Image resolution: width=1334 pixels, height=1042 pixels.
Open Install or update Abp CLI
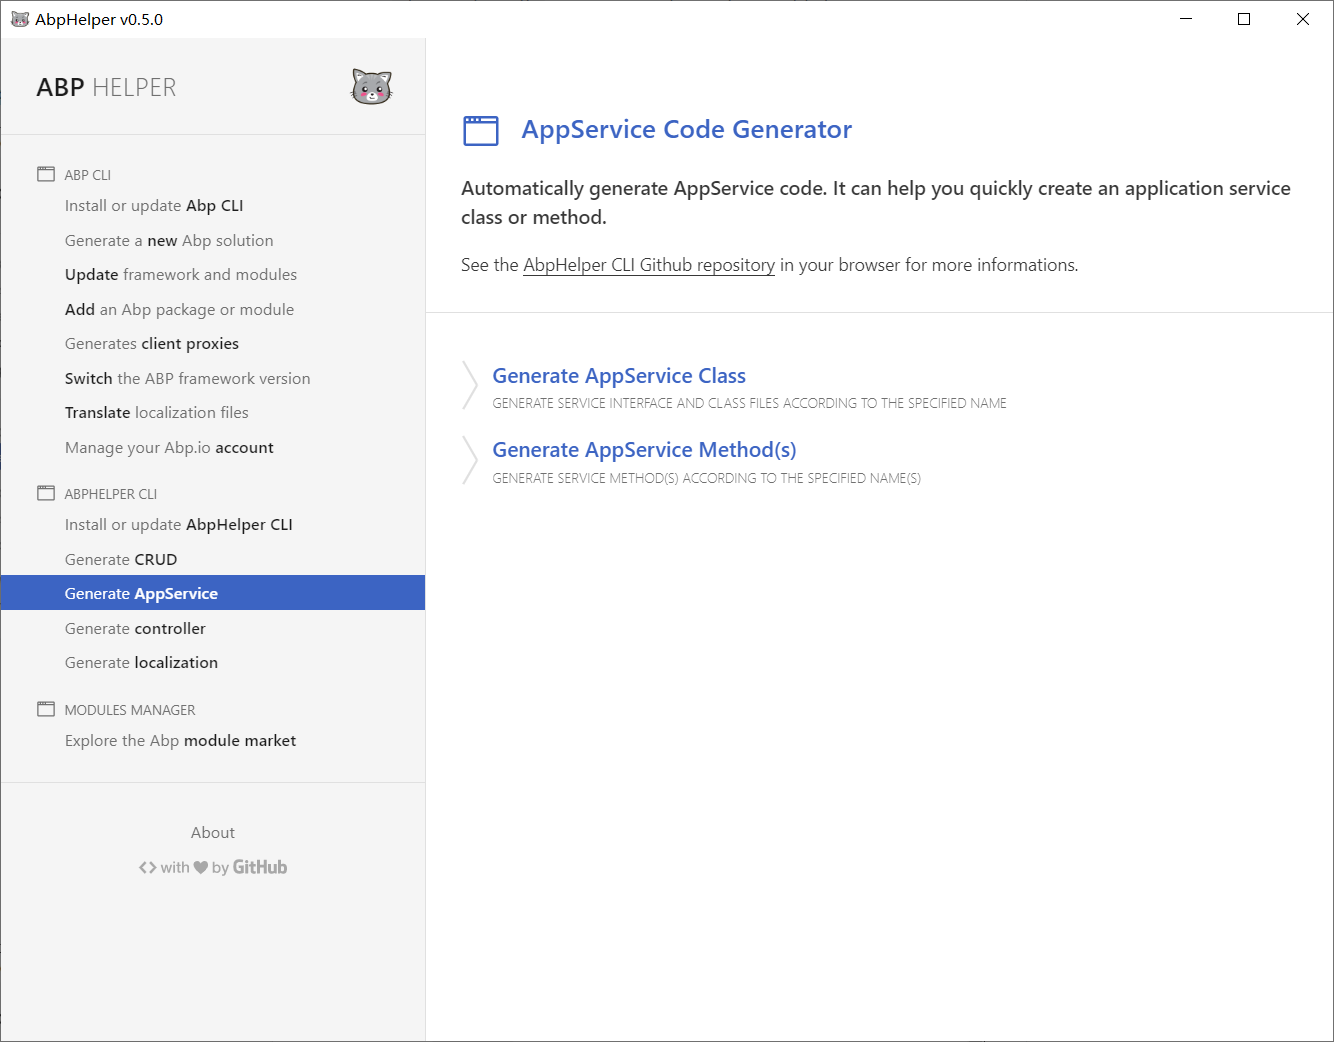[154, 206]
